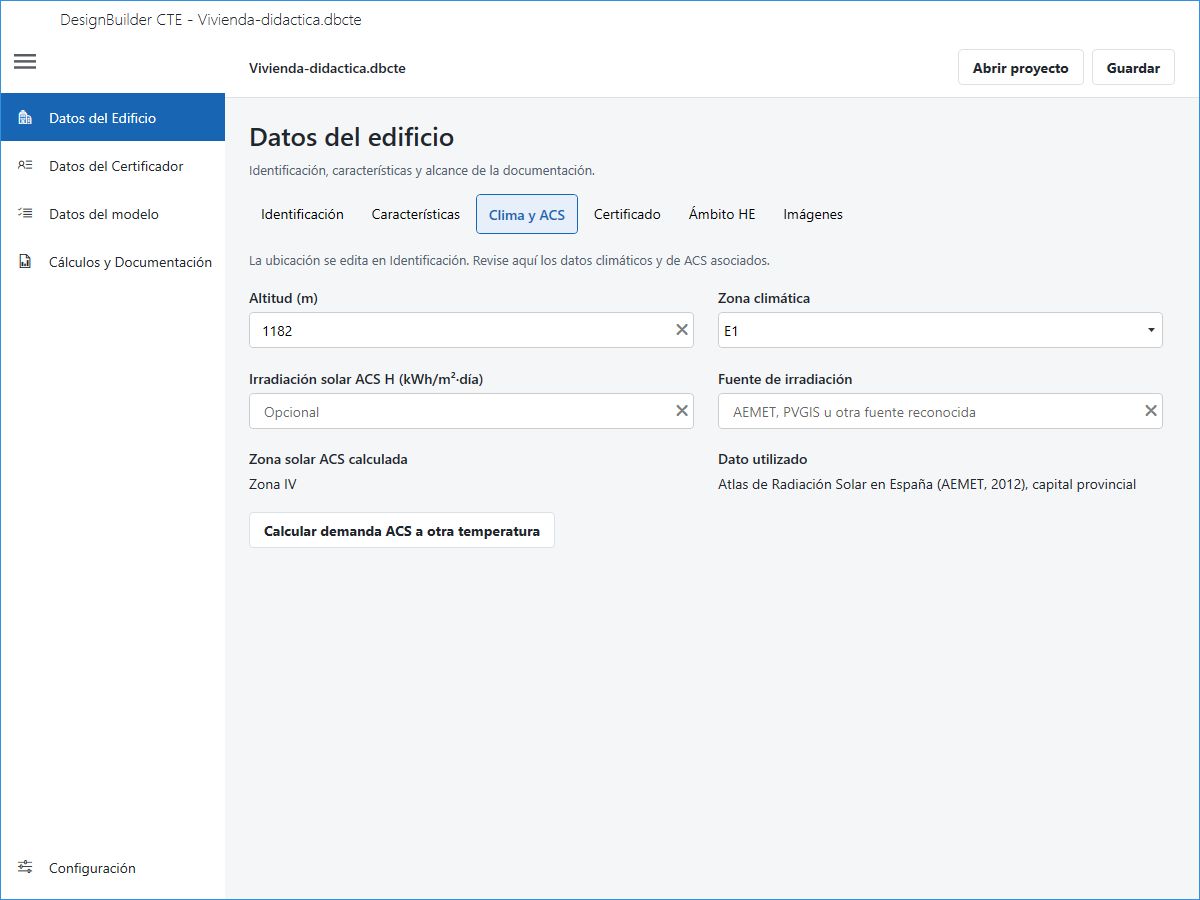Select the Clima y ACS tab
The height and width of the screenshot is (900, 1200).
click(x=527, y=214)
